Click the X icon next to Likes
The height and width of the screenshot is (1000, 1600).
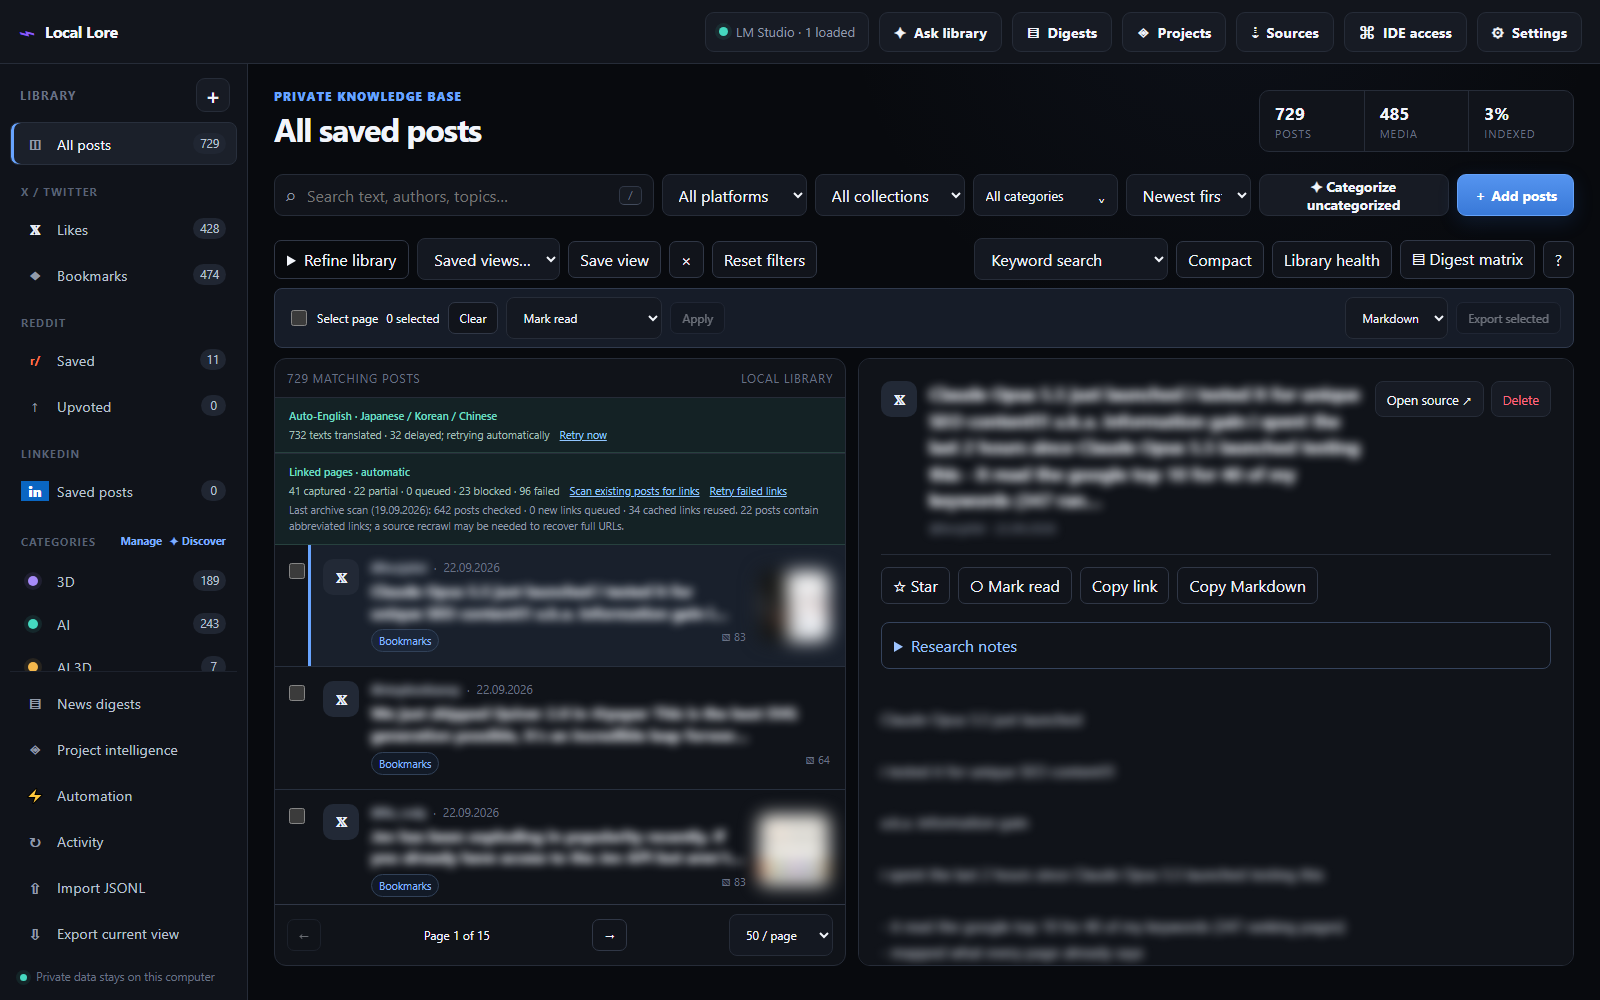click(35, 230)
